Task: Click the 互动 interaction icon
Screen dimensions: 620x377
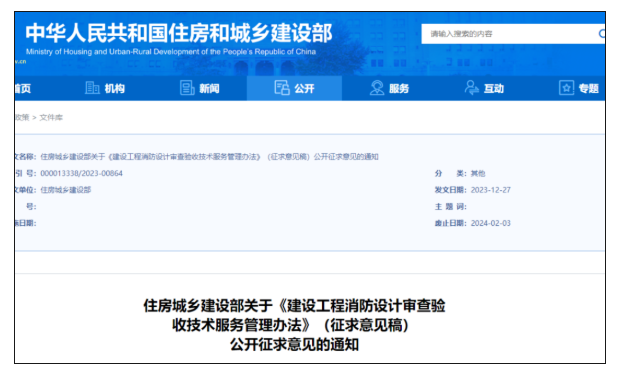Action: [471, 88]
